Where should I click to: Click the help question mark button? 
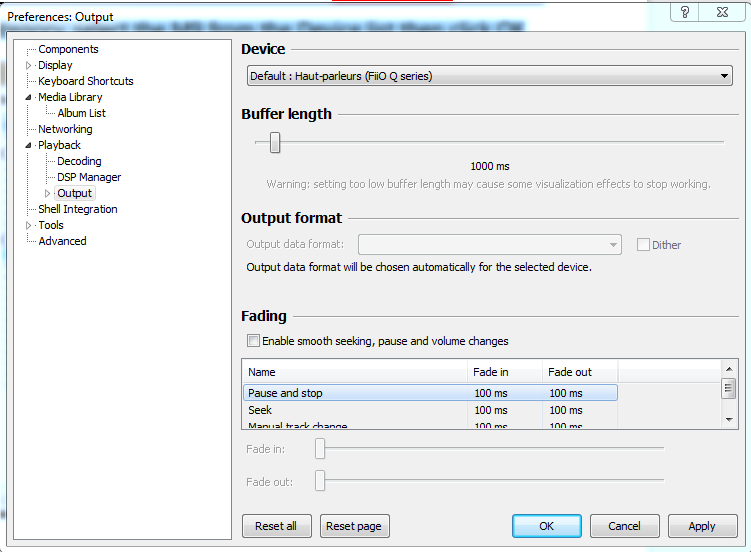point(684,12)
